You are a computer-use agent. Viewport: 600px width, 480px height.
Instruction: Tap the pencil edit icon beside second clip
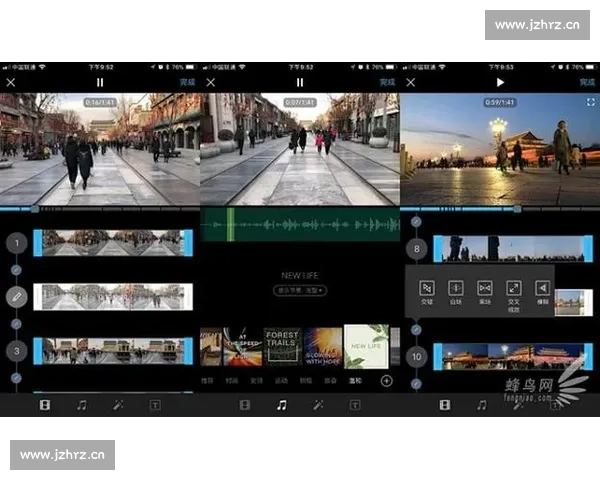[x=16, y=296]
